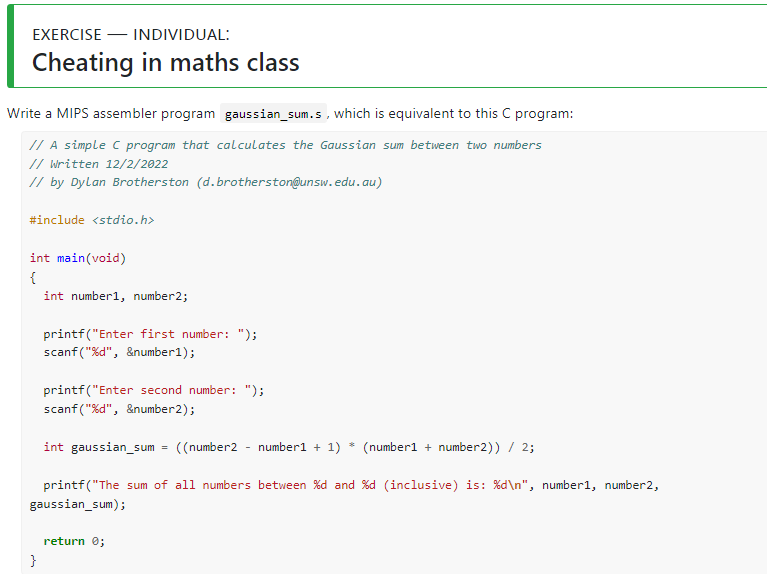Image resolution: width=767 pixels, height=574 pixels.
Task: Click the 'Cheating in maths class' heading
Action: [x=165, y=63]
